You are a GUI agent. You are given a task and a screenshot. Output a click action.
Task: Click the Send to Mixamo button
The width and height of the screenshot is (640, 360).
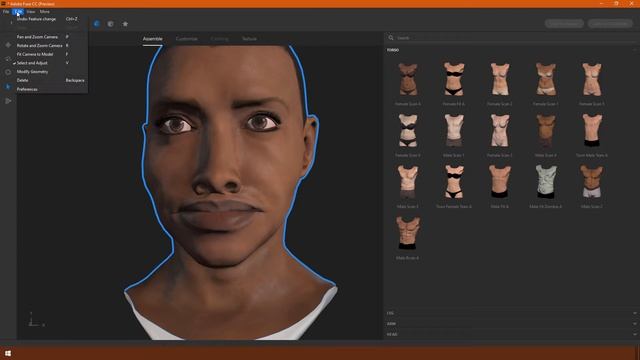tap(564, 24)
